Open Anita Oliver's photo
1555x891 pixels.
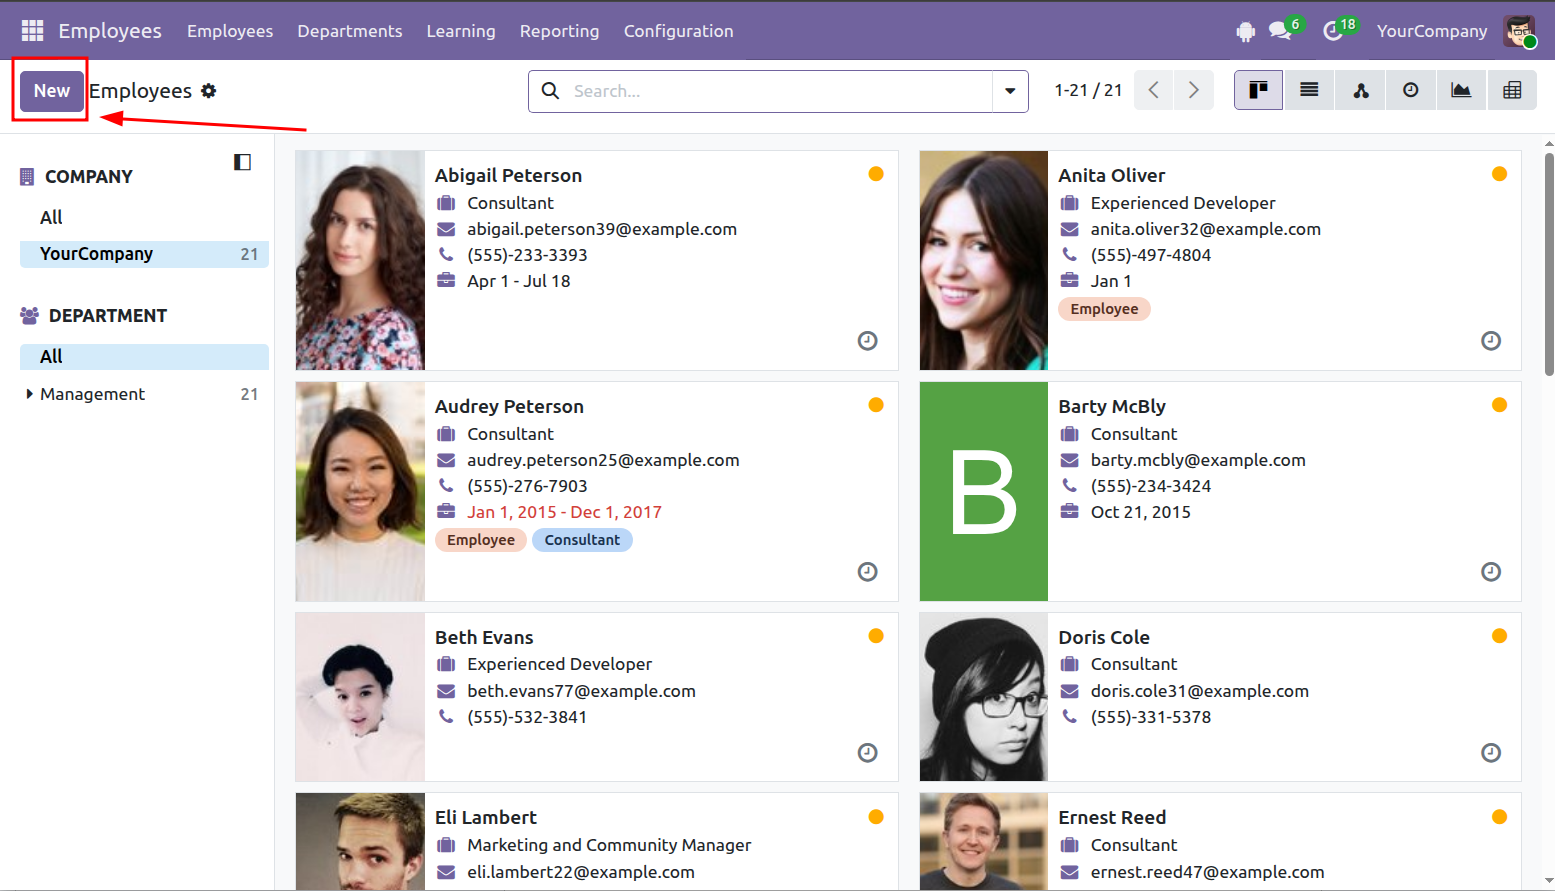[984, 260]
